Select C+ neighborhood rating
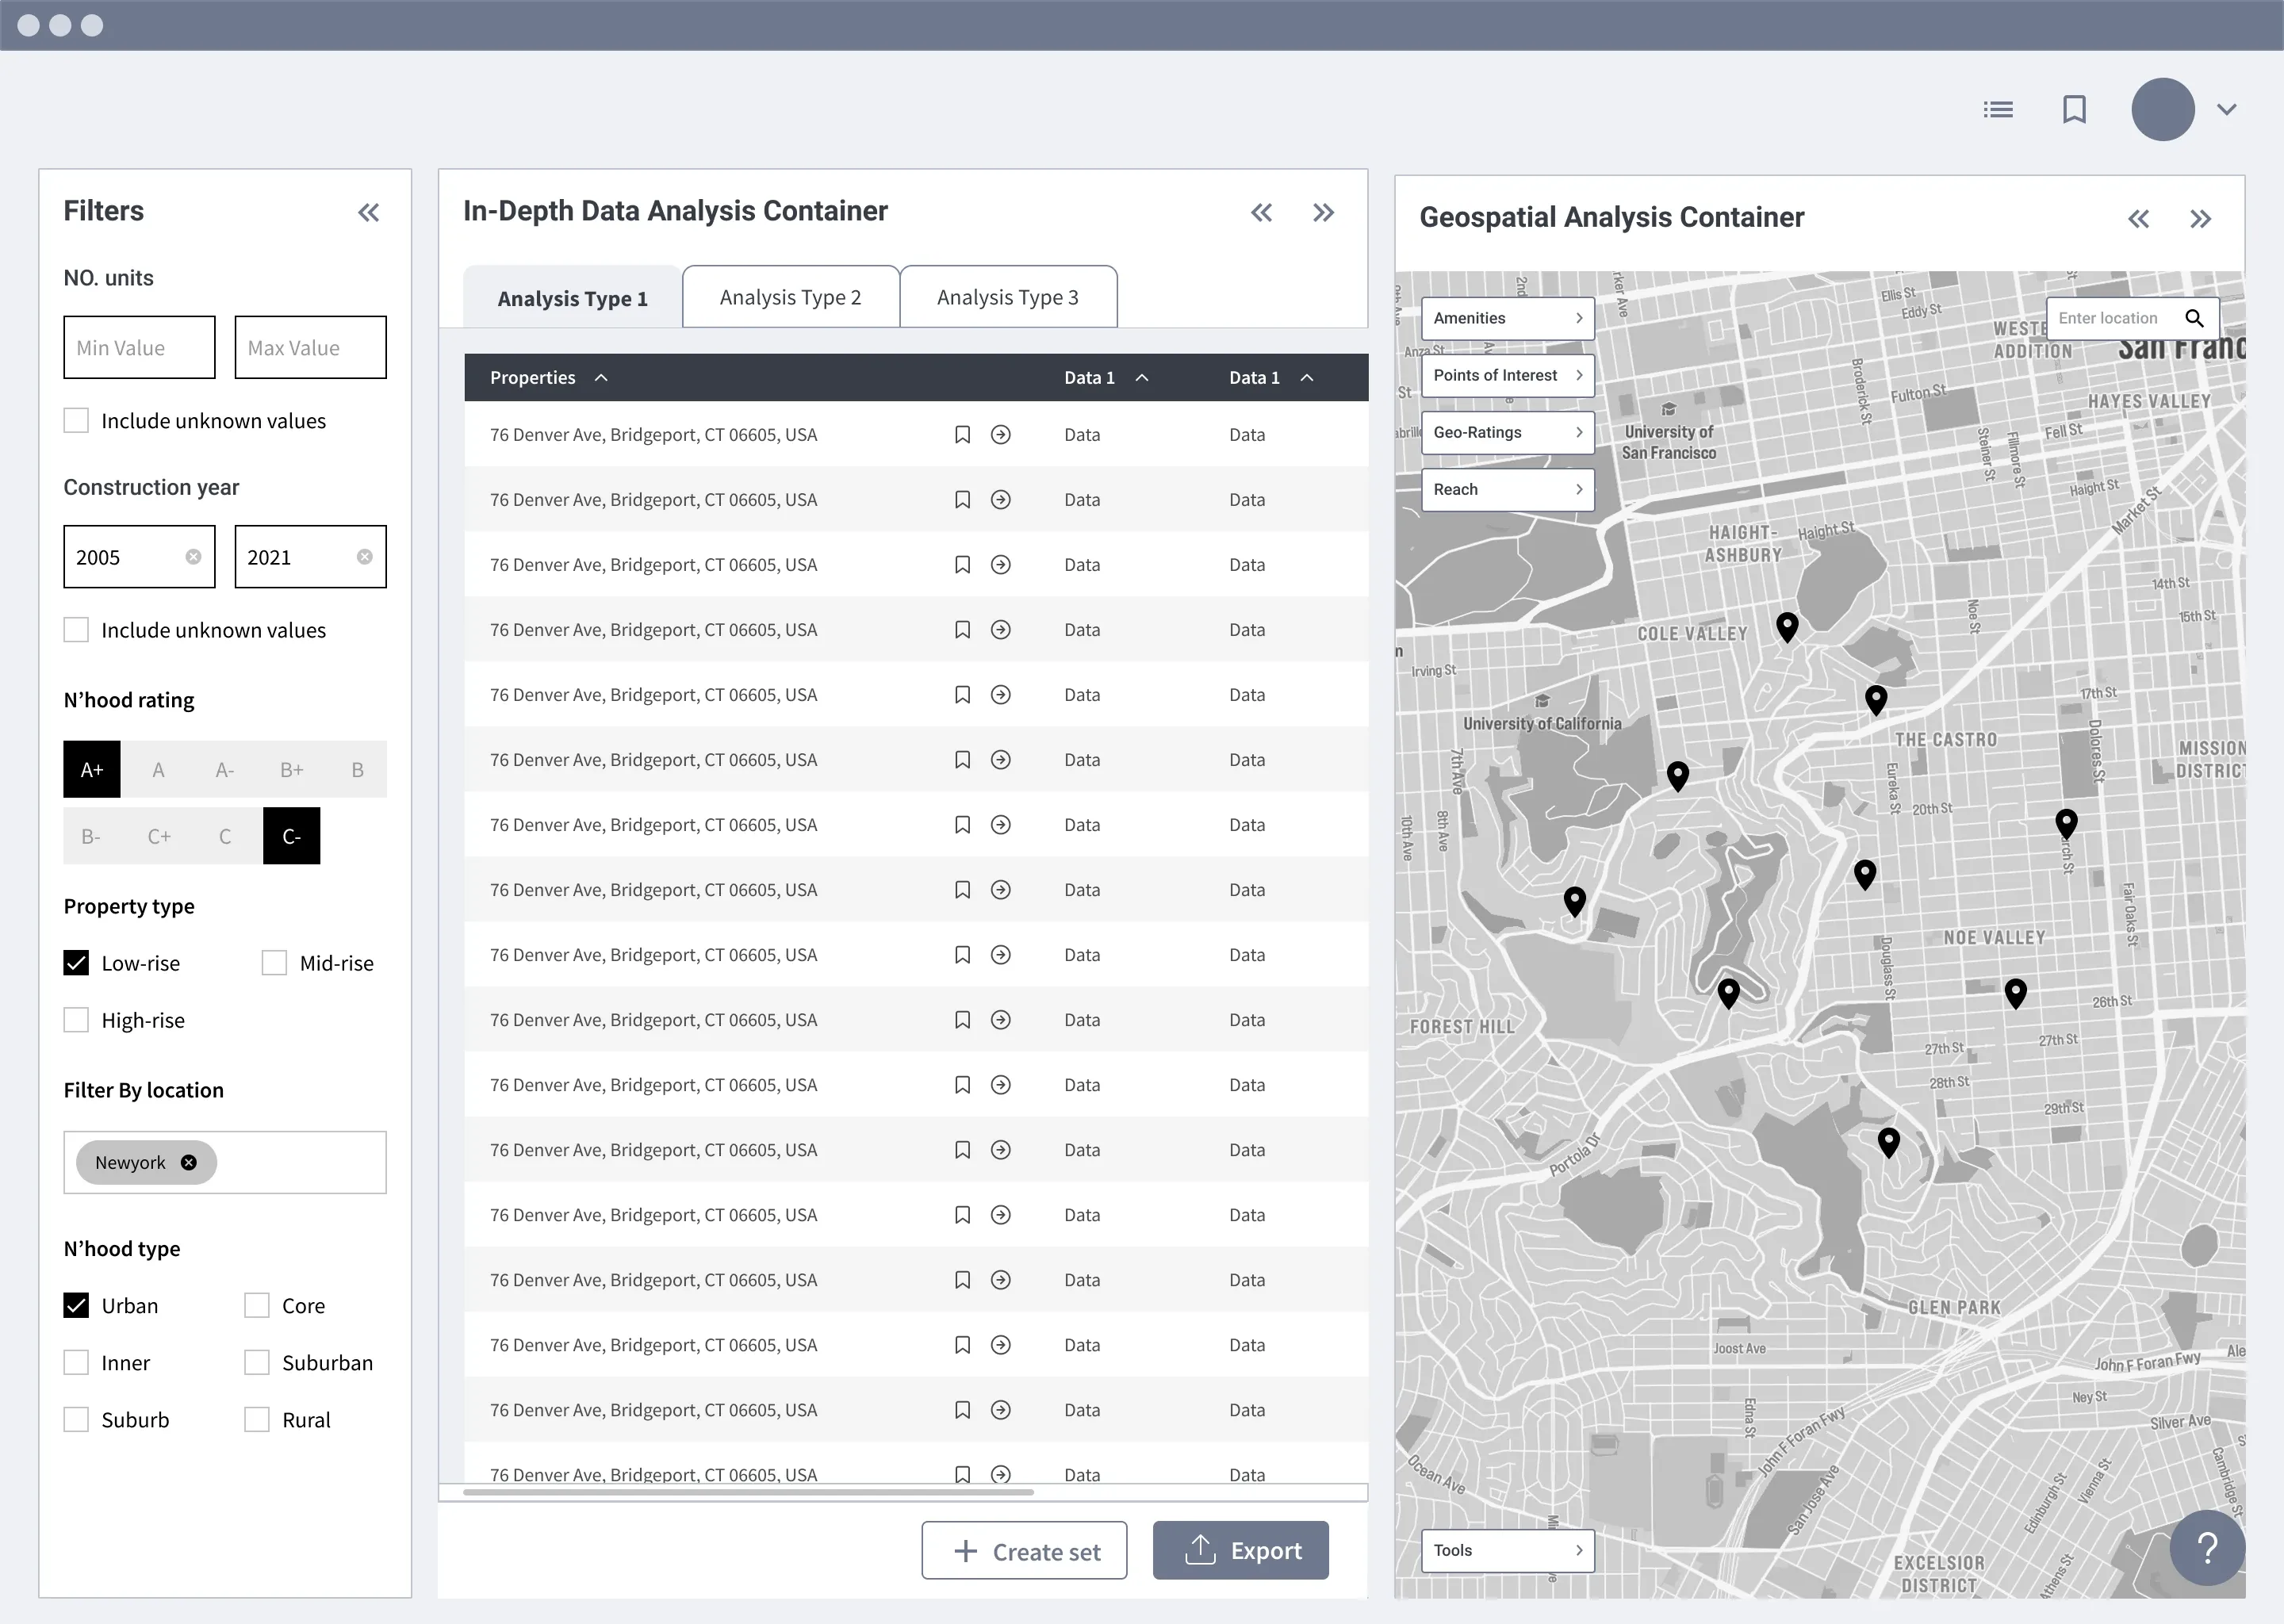 [x=158, y=835]
